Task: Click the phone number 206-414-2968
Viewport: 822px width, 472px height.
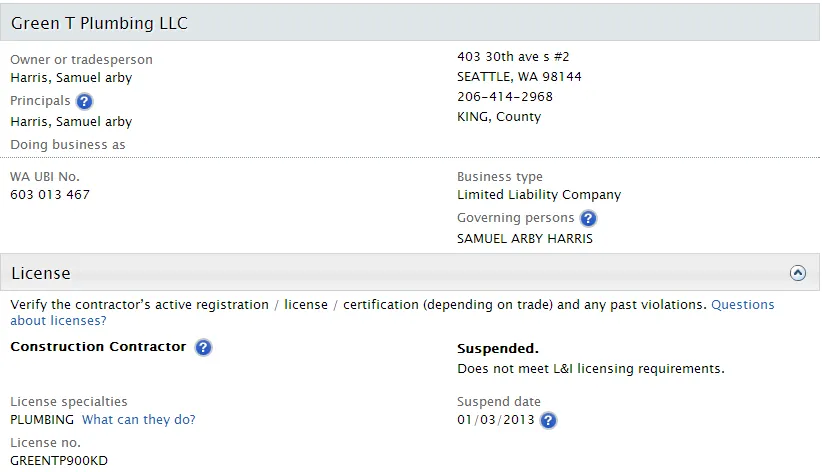Action: point(505,97)
